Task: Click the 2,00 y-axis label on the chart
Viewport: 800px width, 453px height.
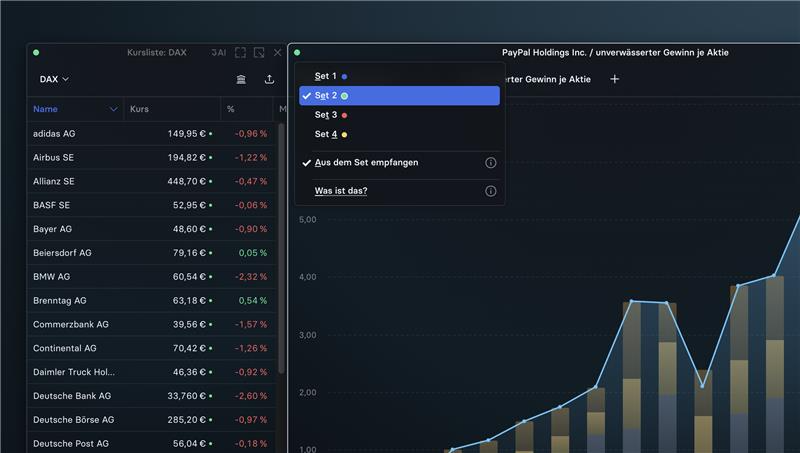Action: click(x=308, y=392)
